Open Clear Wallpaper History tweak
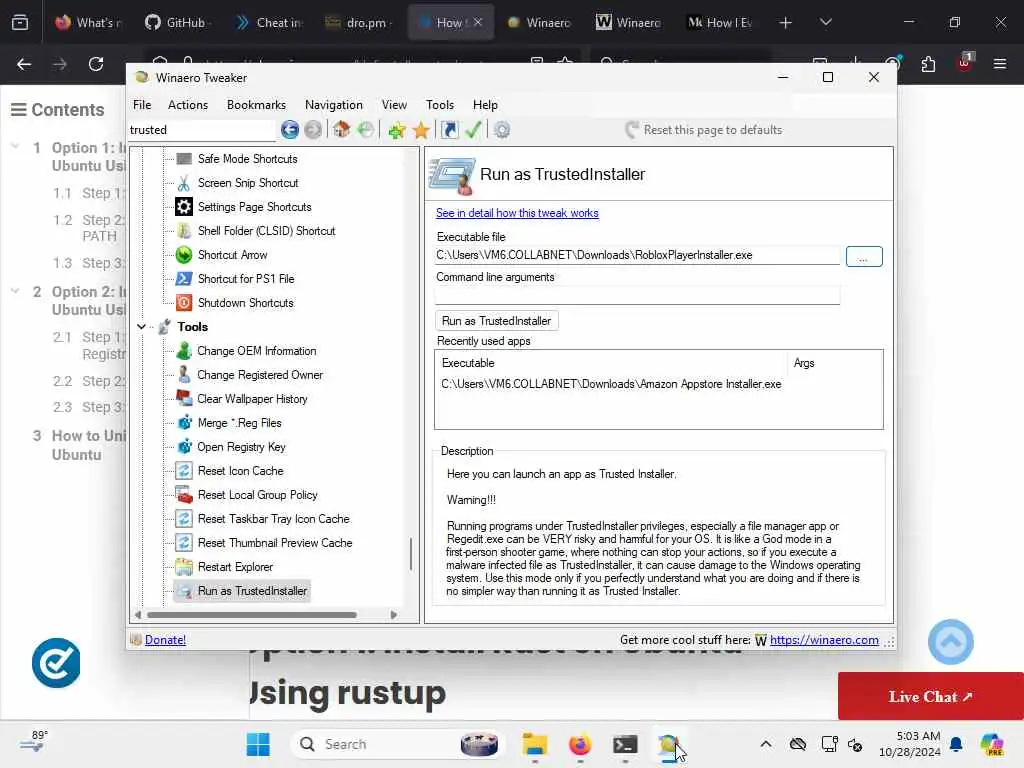Image resolution: width=1024 pixels, height=768 pixels. point(252,399)
